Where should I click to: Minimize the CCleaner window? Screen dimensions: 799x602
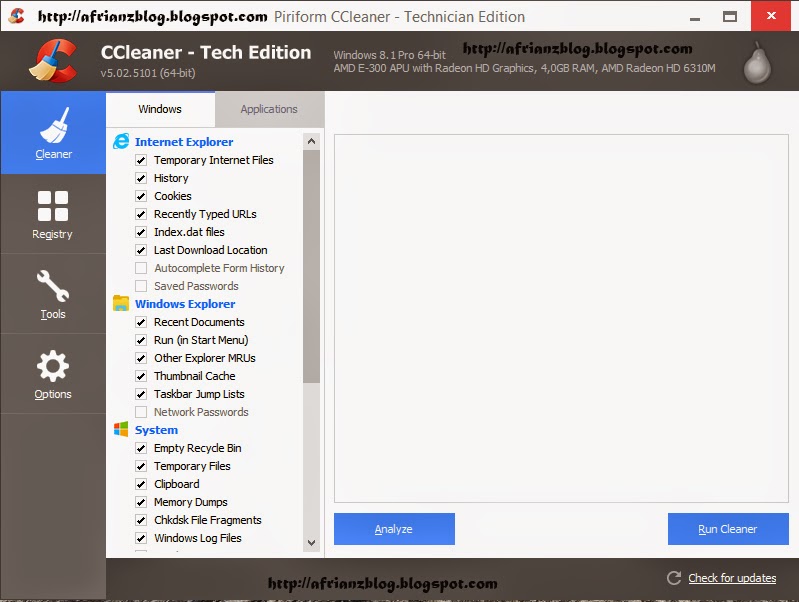695,17
